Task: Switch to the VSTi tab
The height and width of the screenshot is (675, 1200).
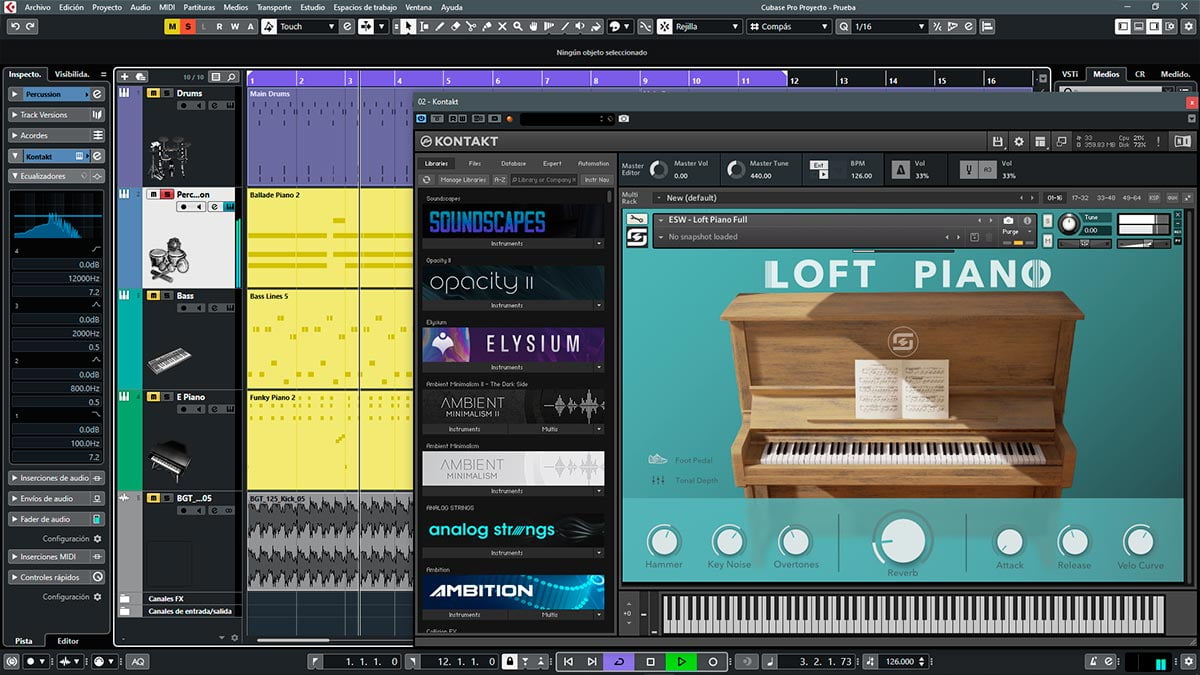Action: tap(1070, 74)
